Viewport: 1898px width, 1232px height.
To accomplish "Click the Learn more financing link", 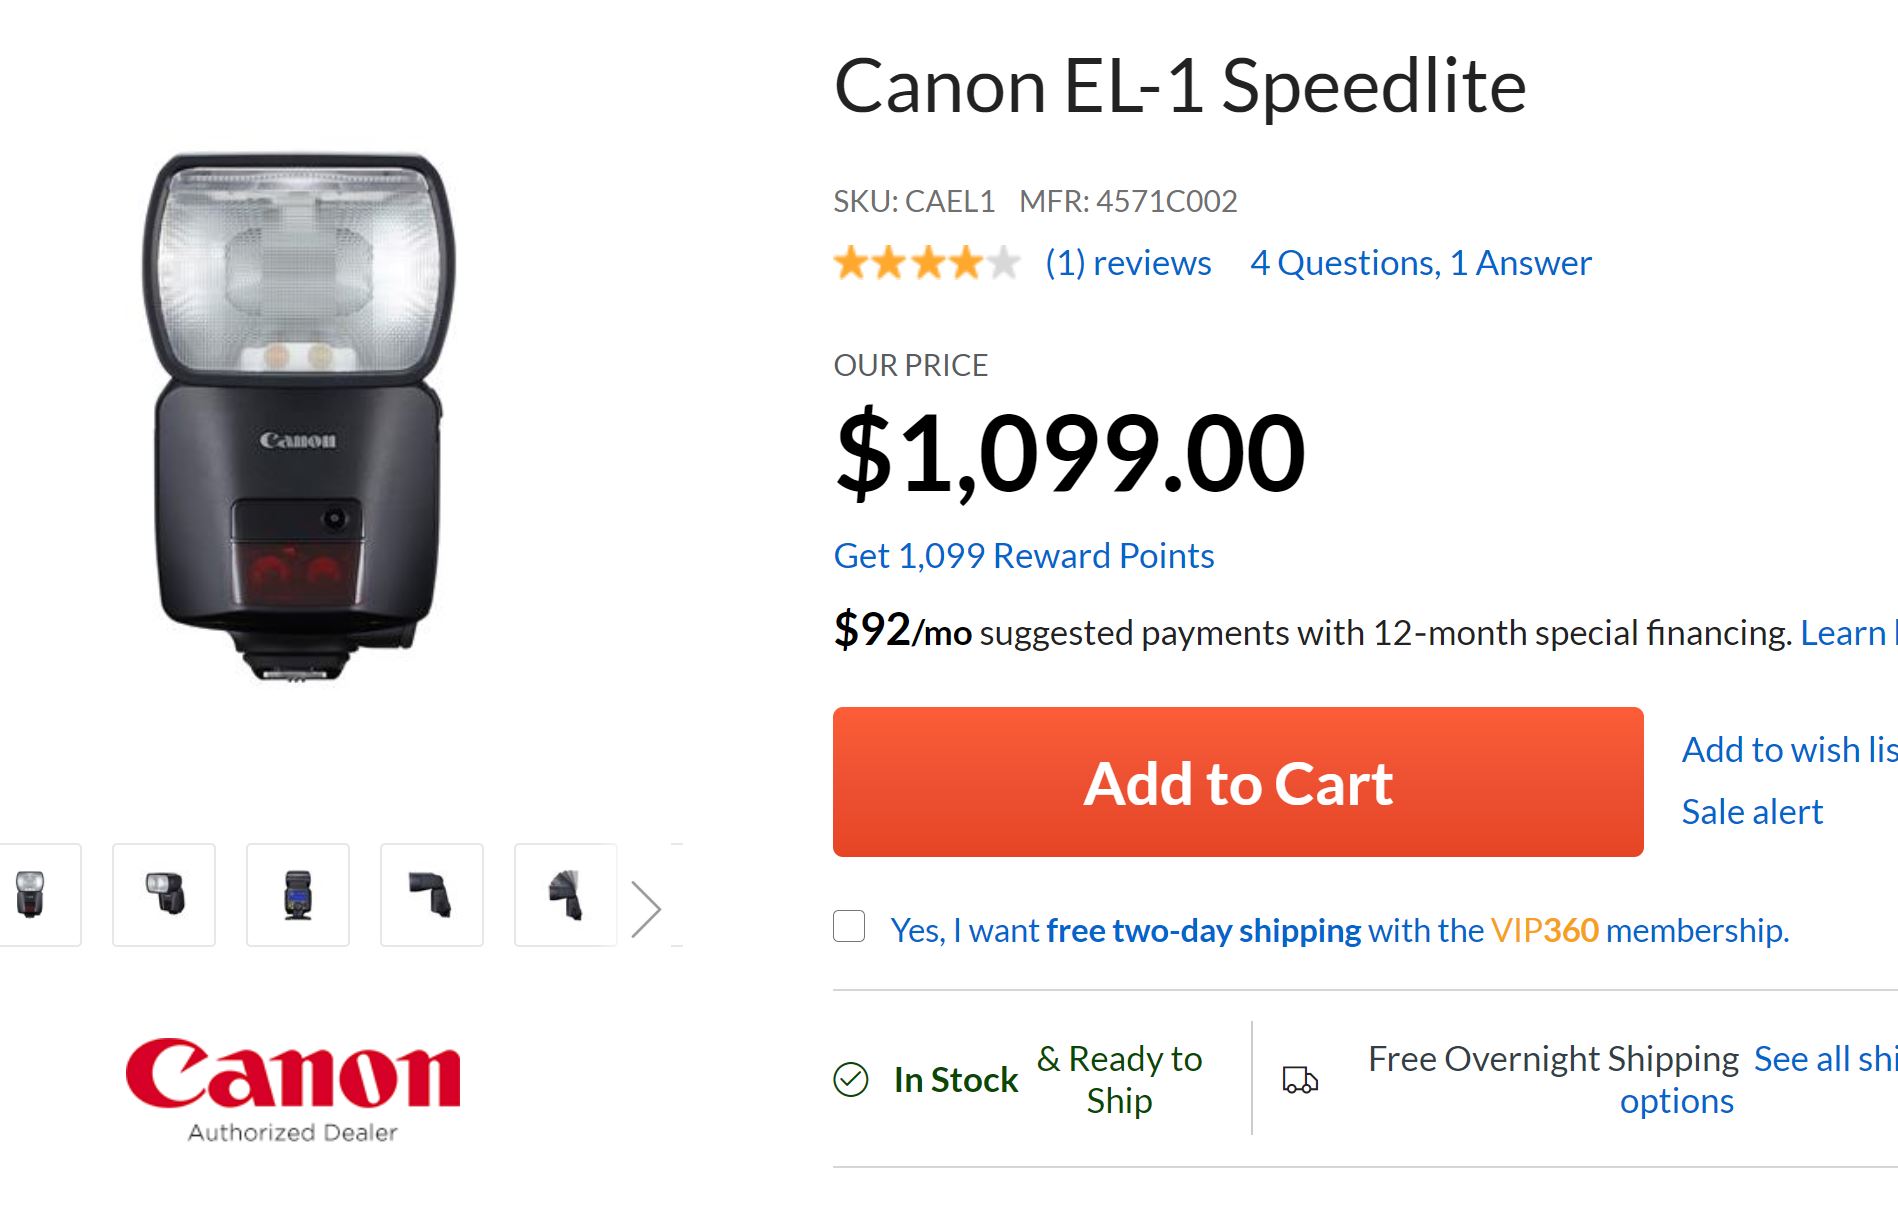I will (x=1846, y=633).
